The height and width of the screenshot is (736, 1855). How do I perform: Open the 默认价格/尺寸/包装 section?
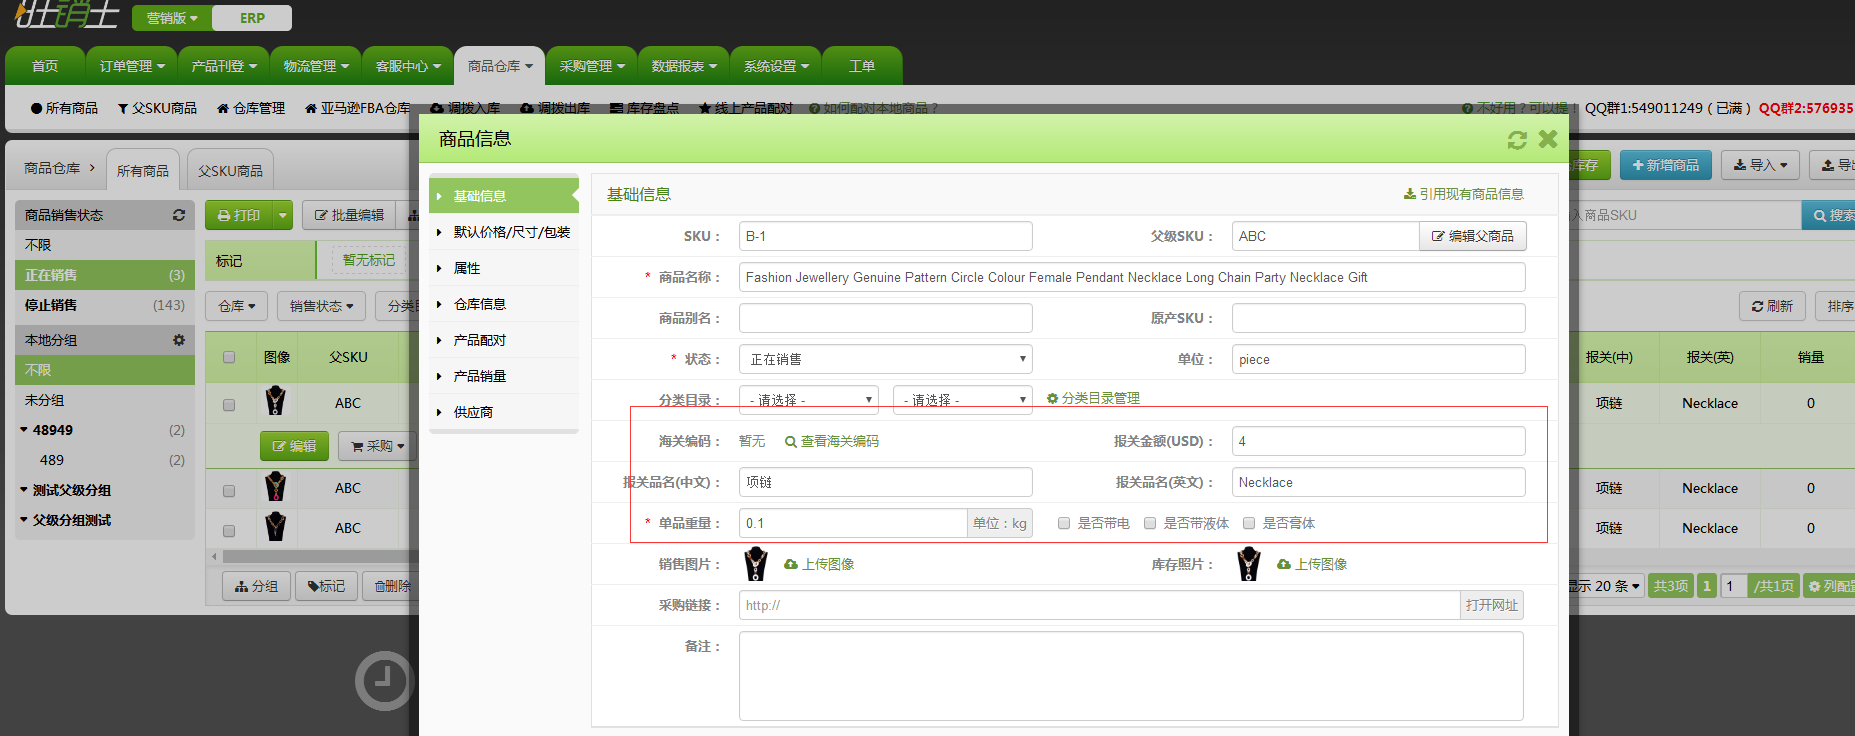coord(504,232)
